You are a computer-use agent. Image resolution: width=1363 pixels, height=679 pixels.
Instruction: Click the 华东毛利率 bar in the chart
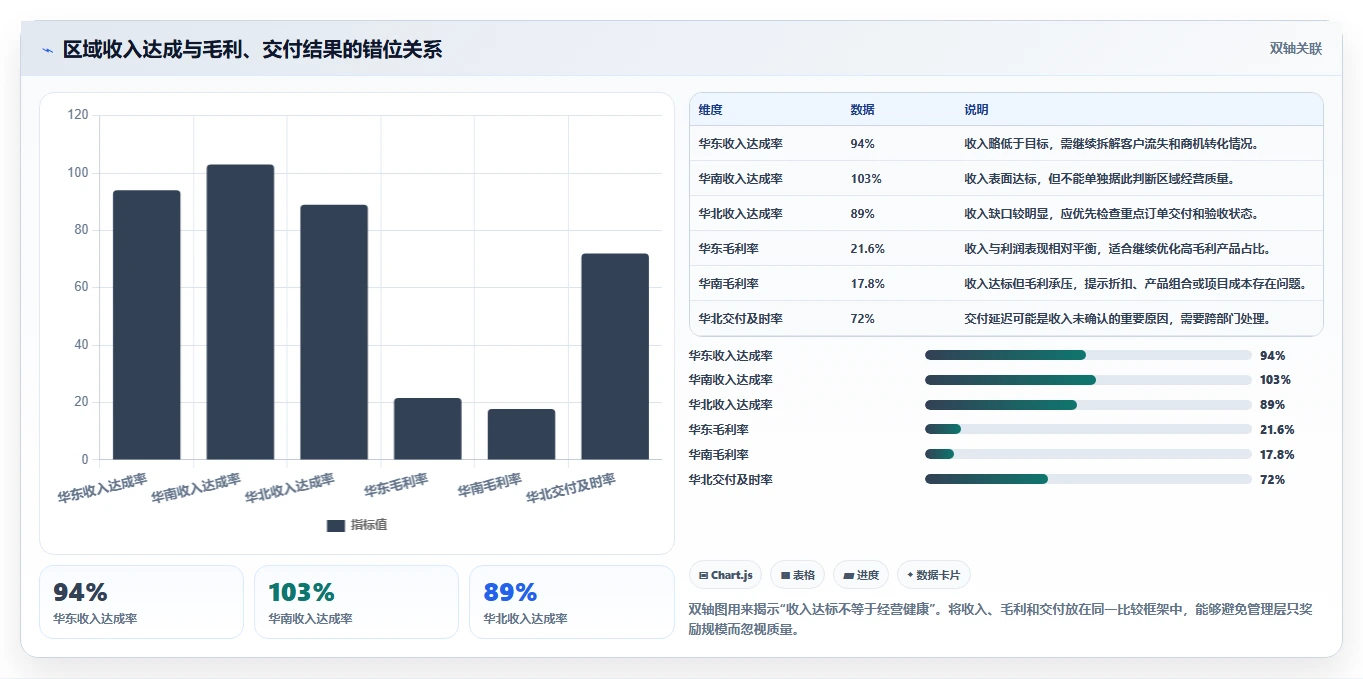point(428,429)
